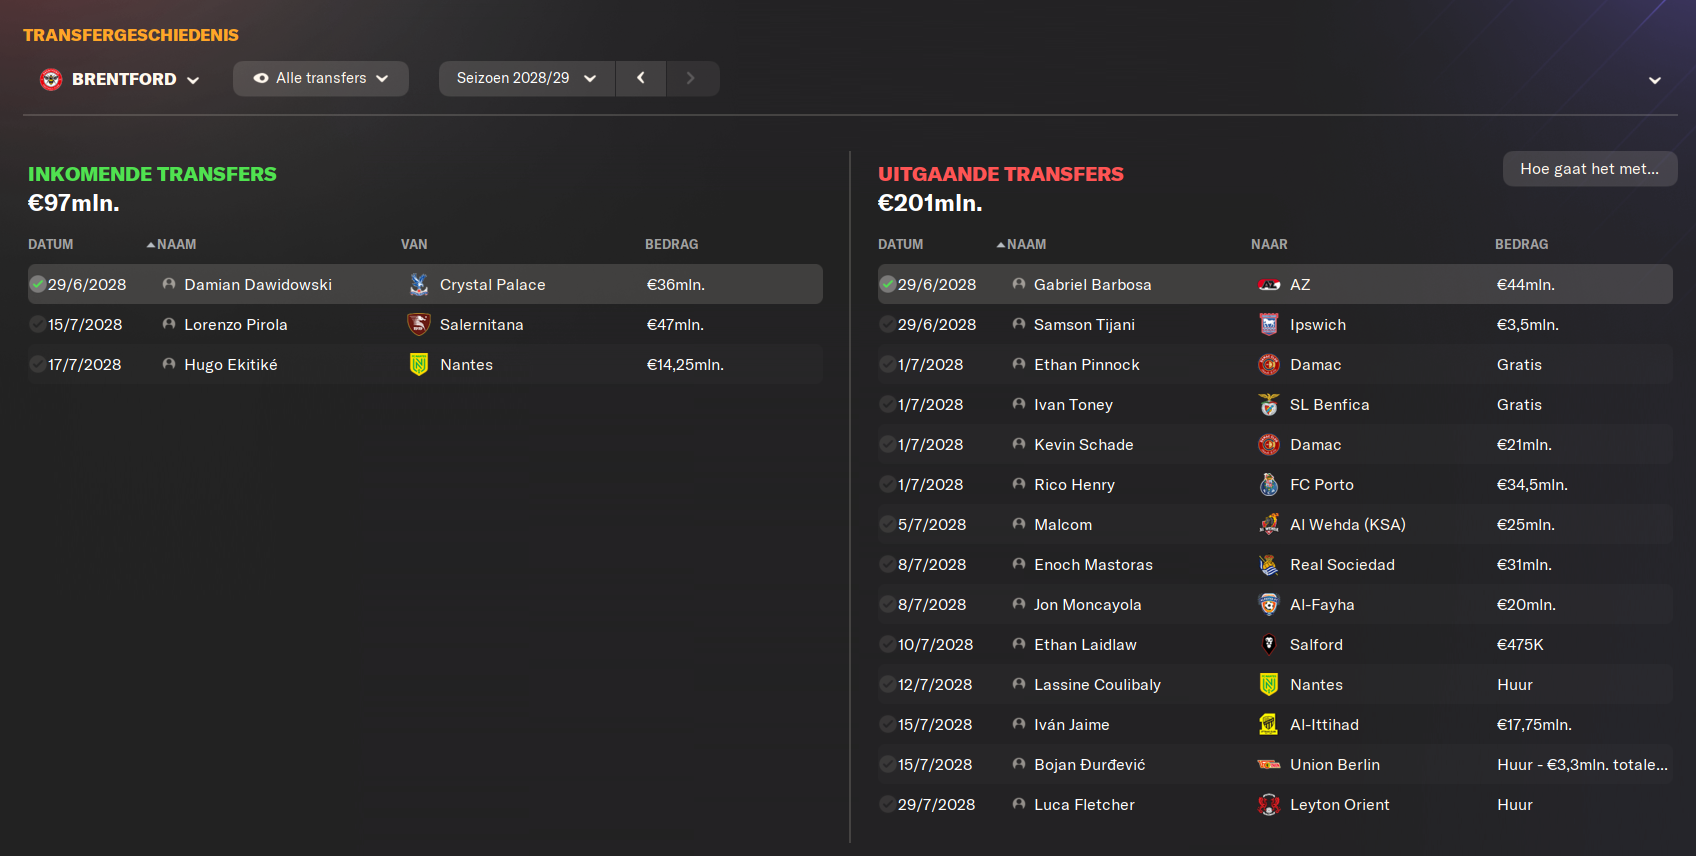Click the SL Benfica crest icon

point(1269,405)
